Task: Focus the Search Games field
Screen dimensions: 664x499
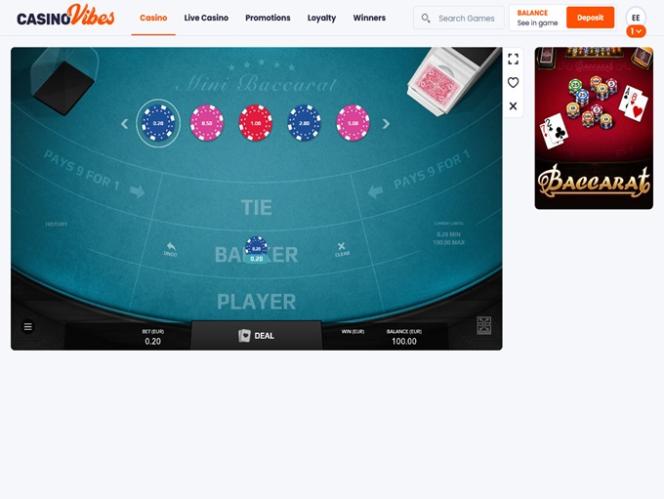Action: click(x=459, y=18)
